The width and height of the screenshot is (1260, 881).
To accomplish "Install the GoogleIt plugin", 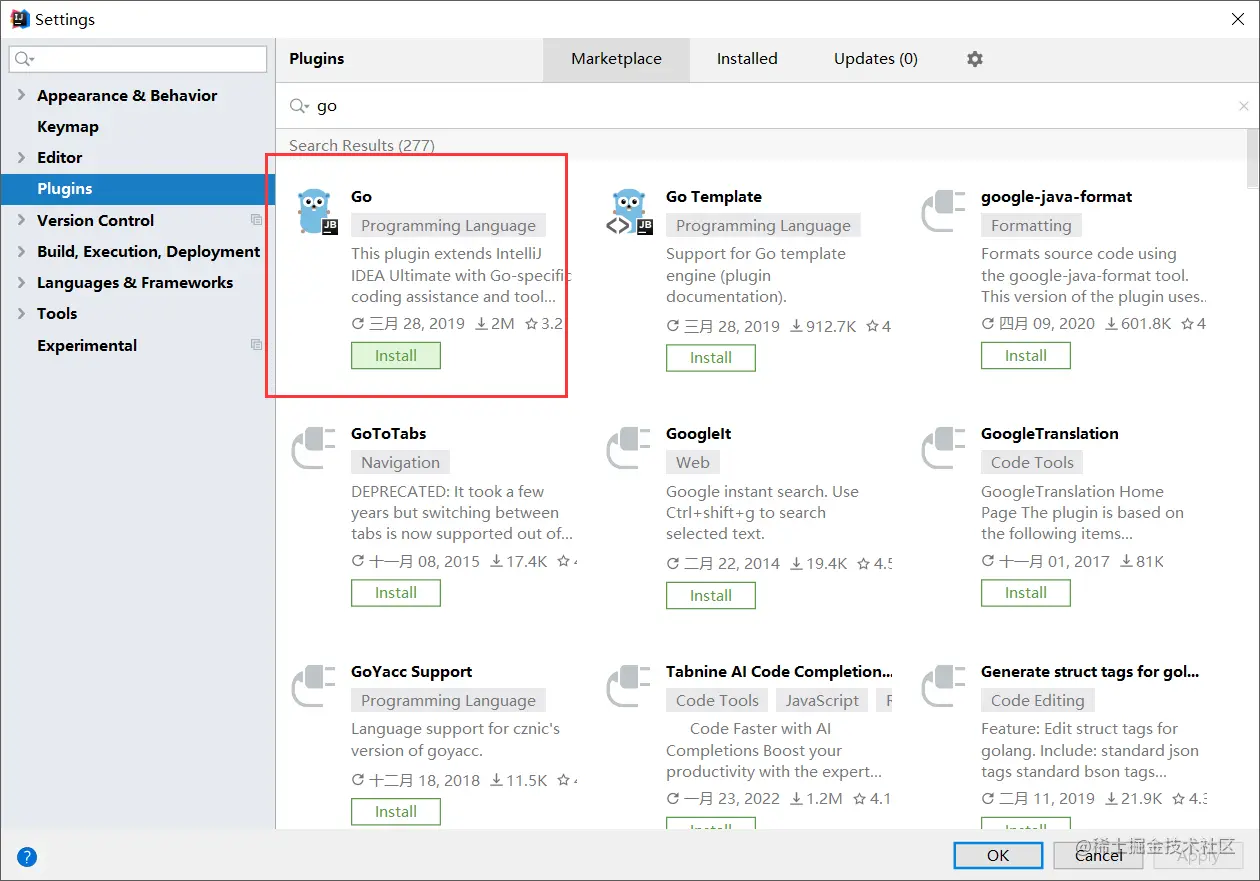I will (x=711, y=596).
